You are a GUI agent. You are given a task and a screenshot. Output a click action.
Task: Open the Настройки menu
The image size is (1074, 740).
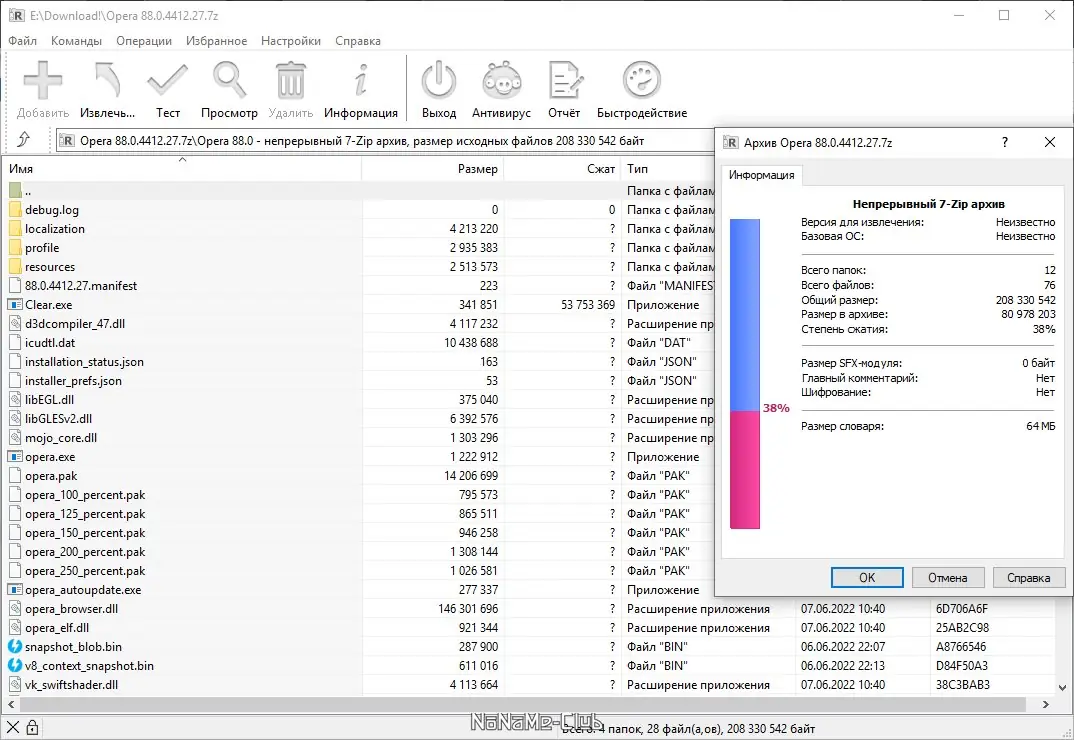(290, 40)
